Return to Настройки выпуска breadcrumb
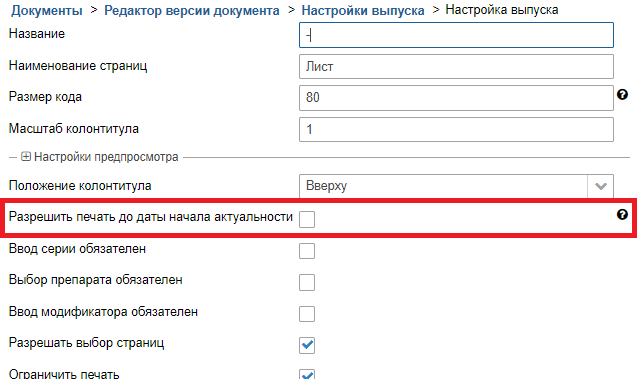The height and width of the screenshot is (384, 643). (x=363, y=10)
